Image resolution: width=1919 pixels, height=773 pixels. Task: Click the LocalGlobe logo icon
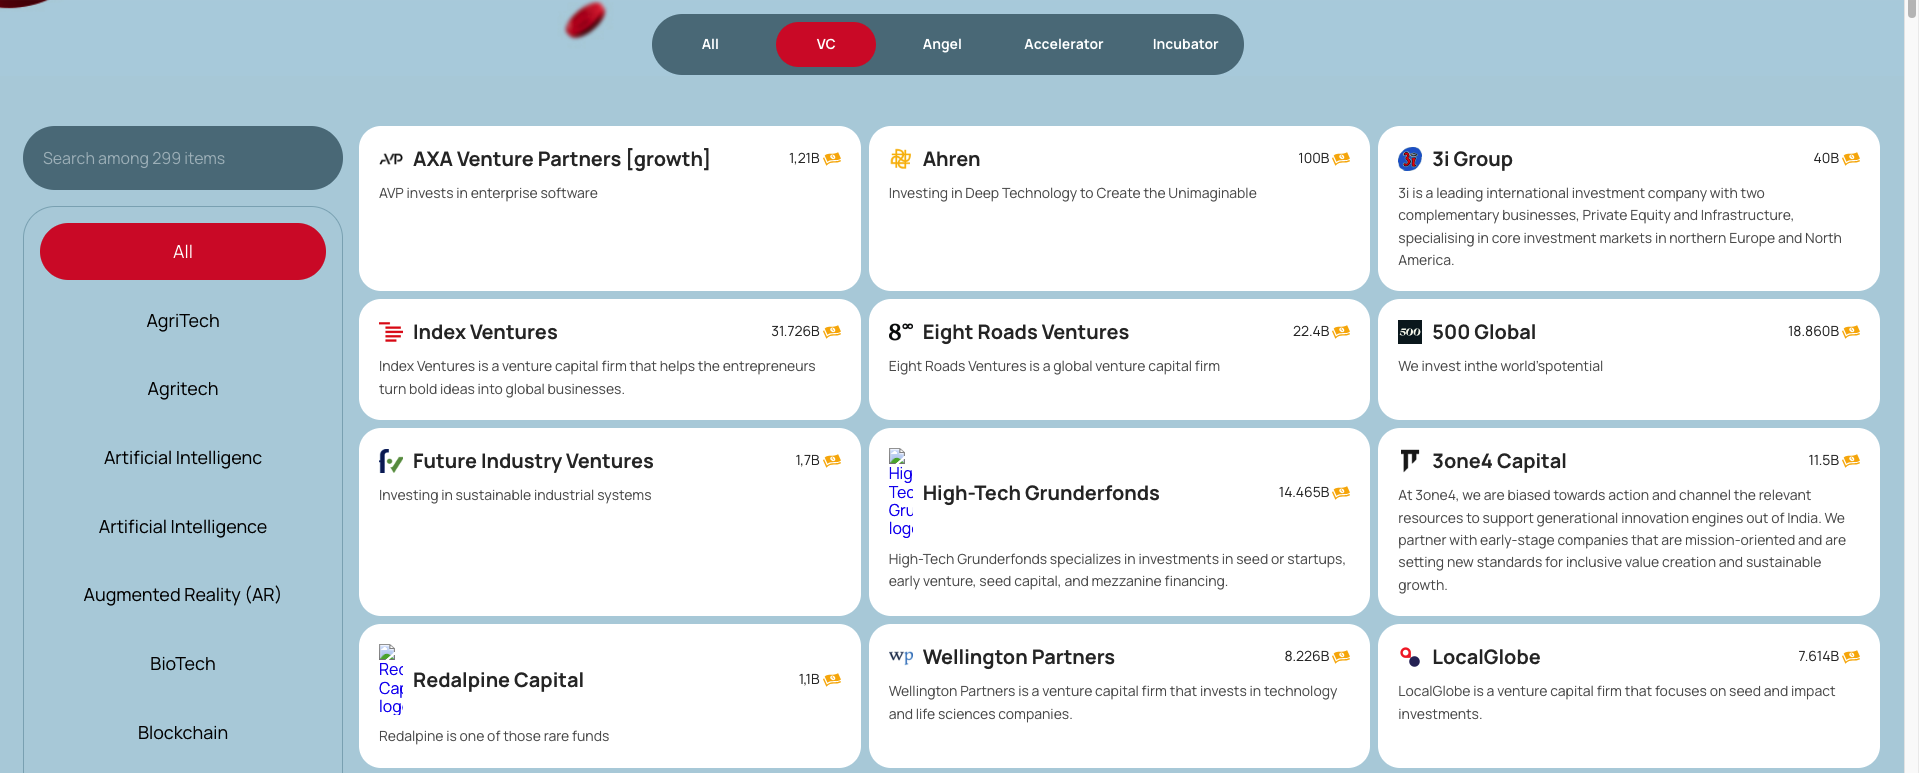point(1410,657)
